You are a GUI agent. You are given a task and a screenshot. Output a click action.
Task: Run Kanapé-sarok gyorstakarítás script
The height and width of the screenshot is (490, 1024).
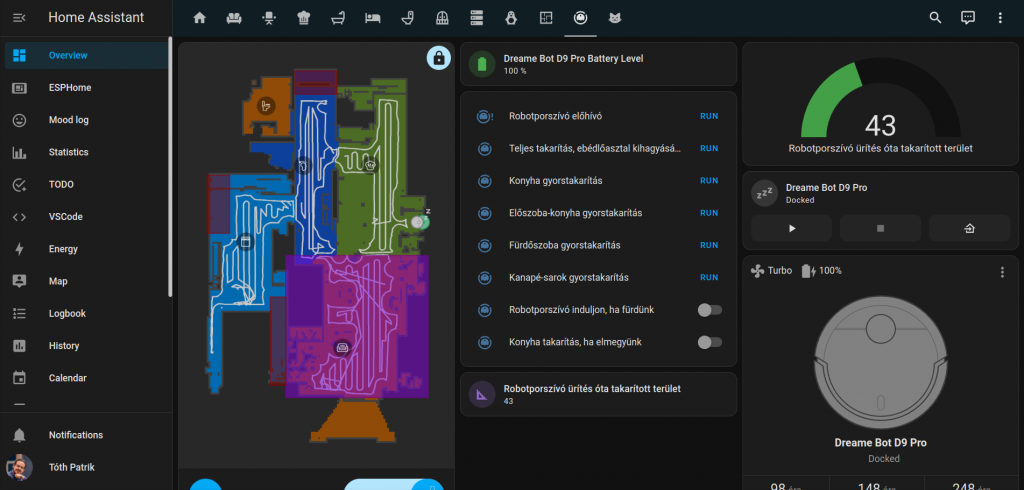[x=709, y=278]
